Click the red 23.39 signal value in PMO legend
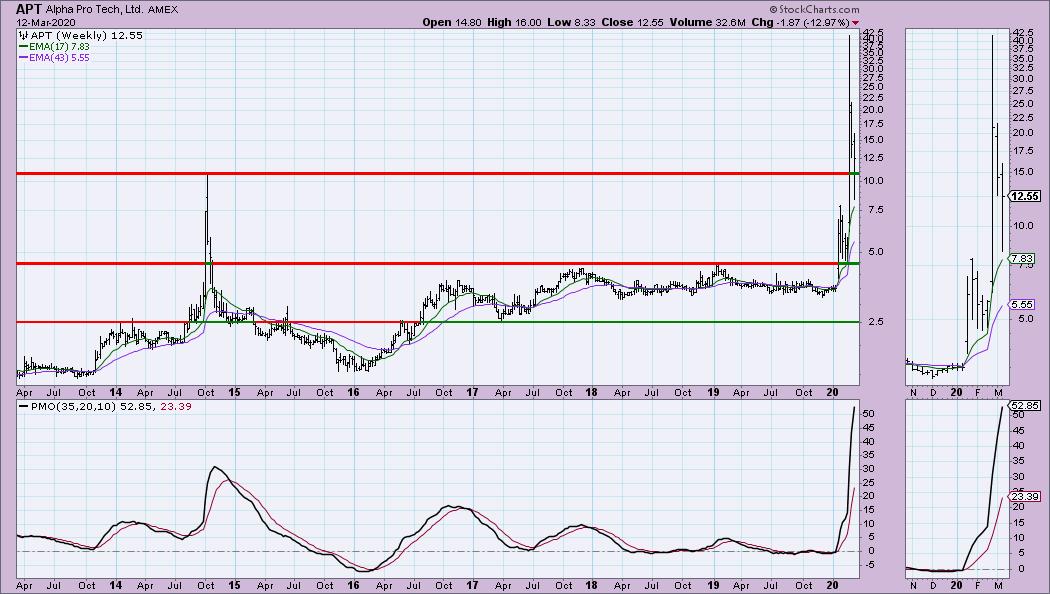The width and height of the screenshot is (1050, 594). coord(176,406)
